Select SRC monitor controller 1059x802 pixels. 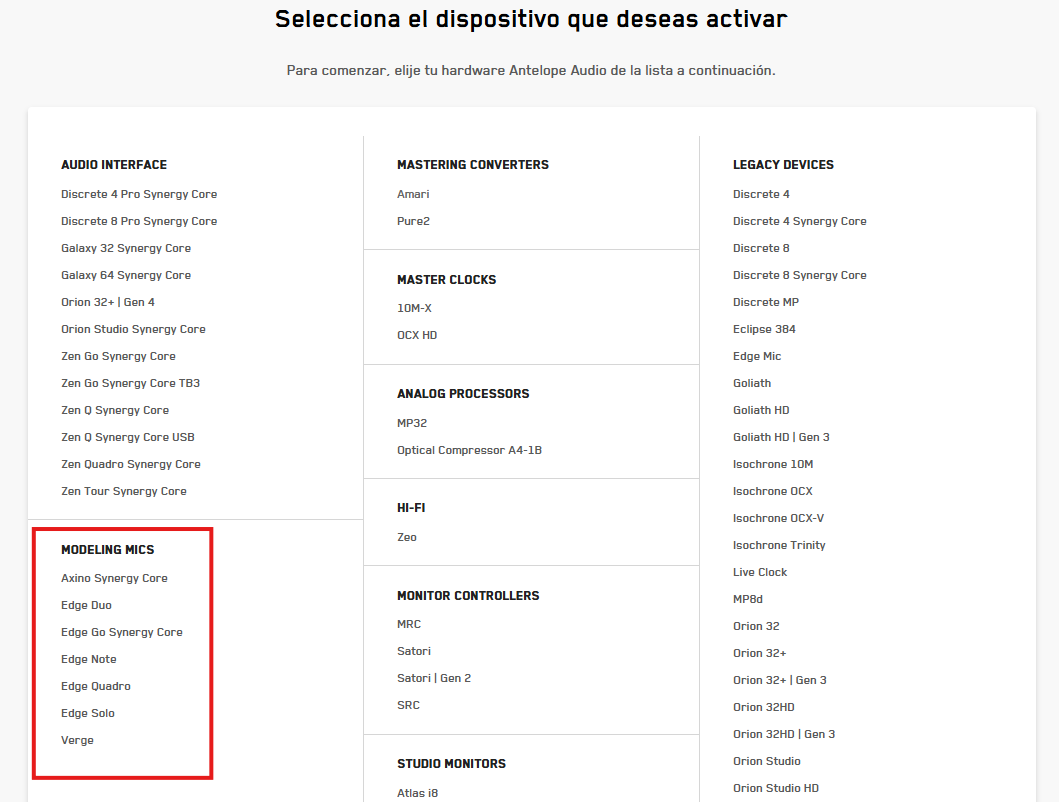[409, 705]
